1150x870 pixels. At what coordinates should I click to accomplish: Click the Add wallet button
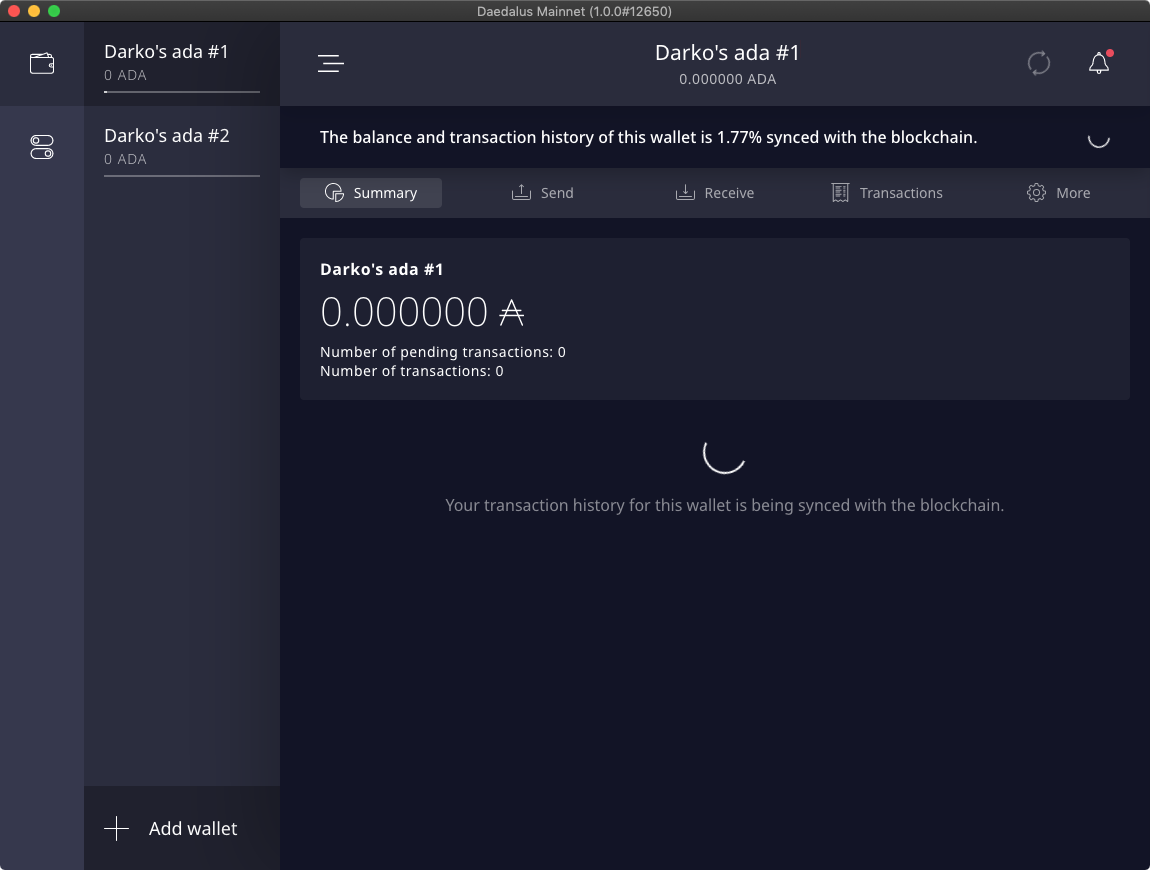(x=192, y=829)
